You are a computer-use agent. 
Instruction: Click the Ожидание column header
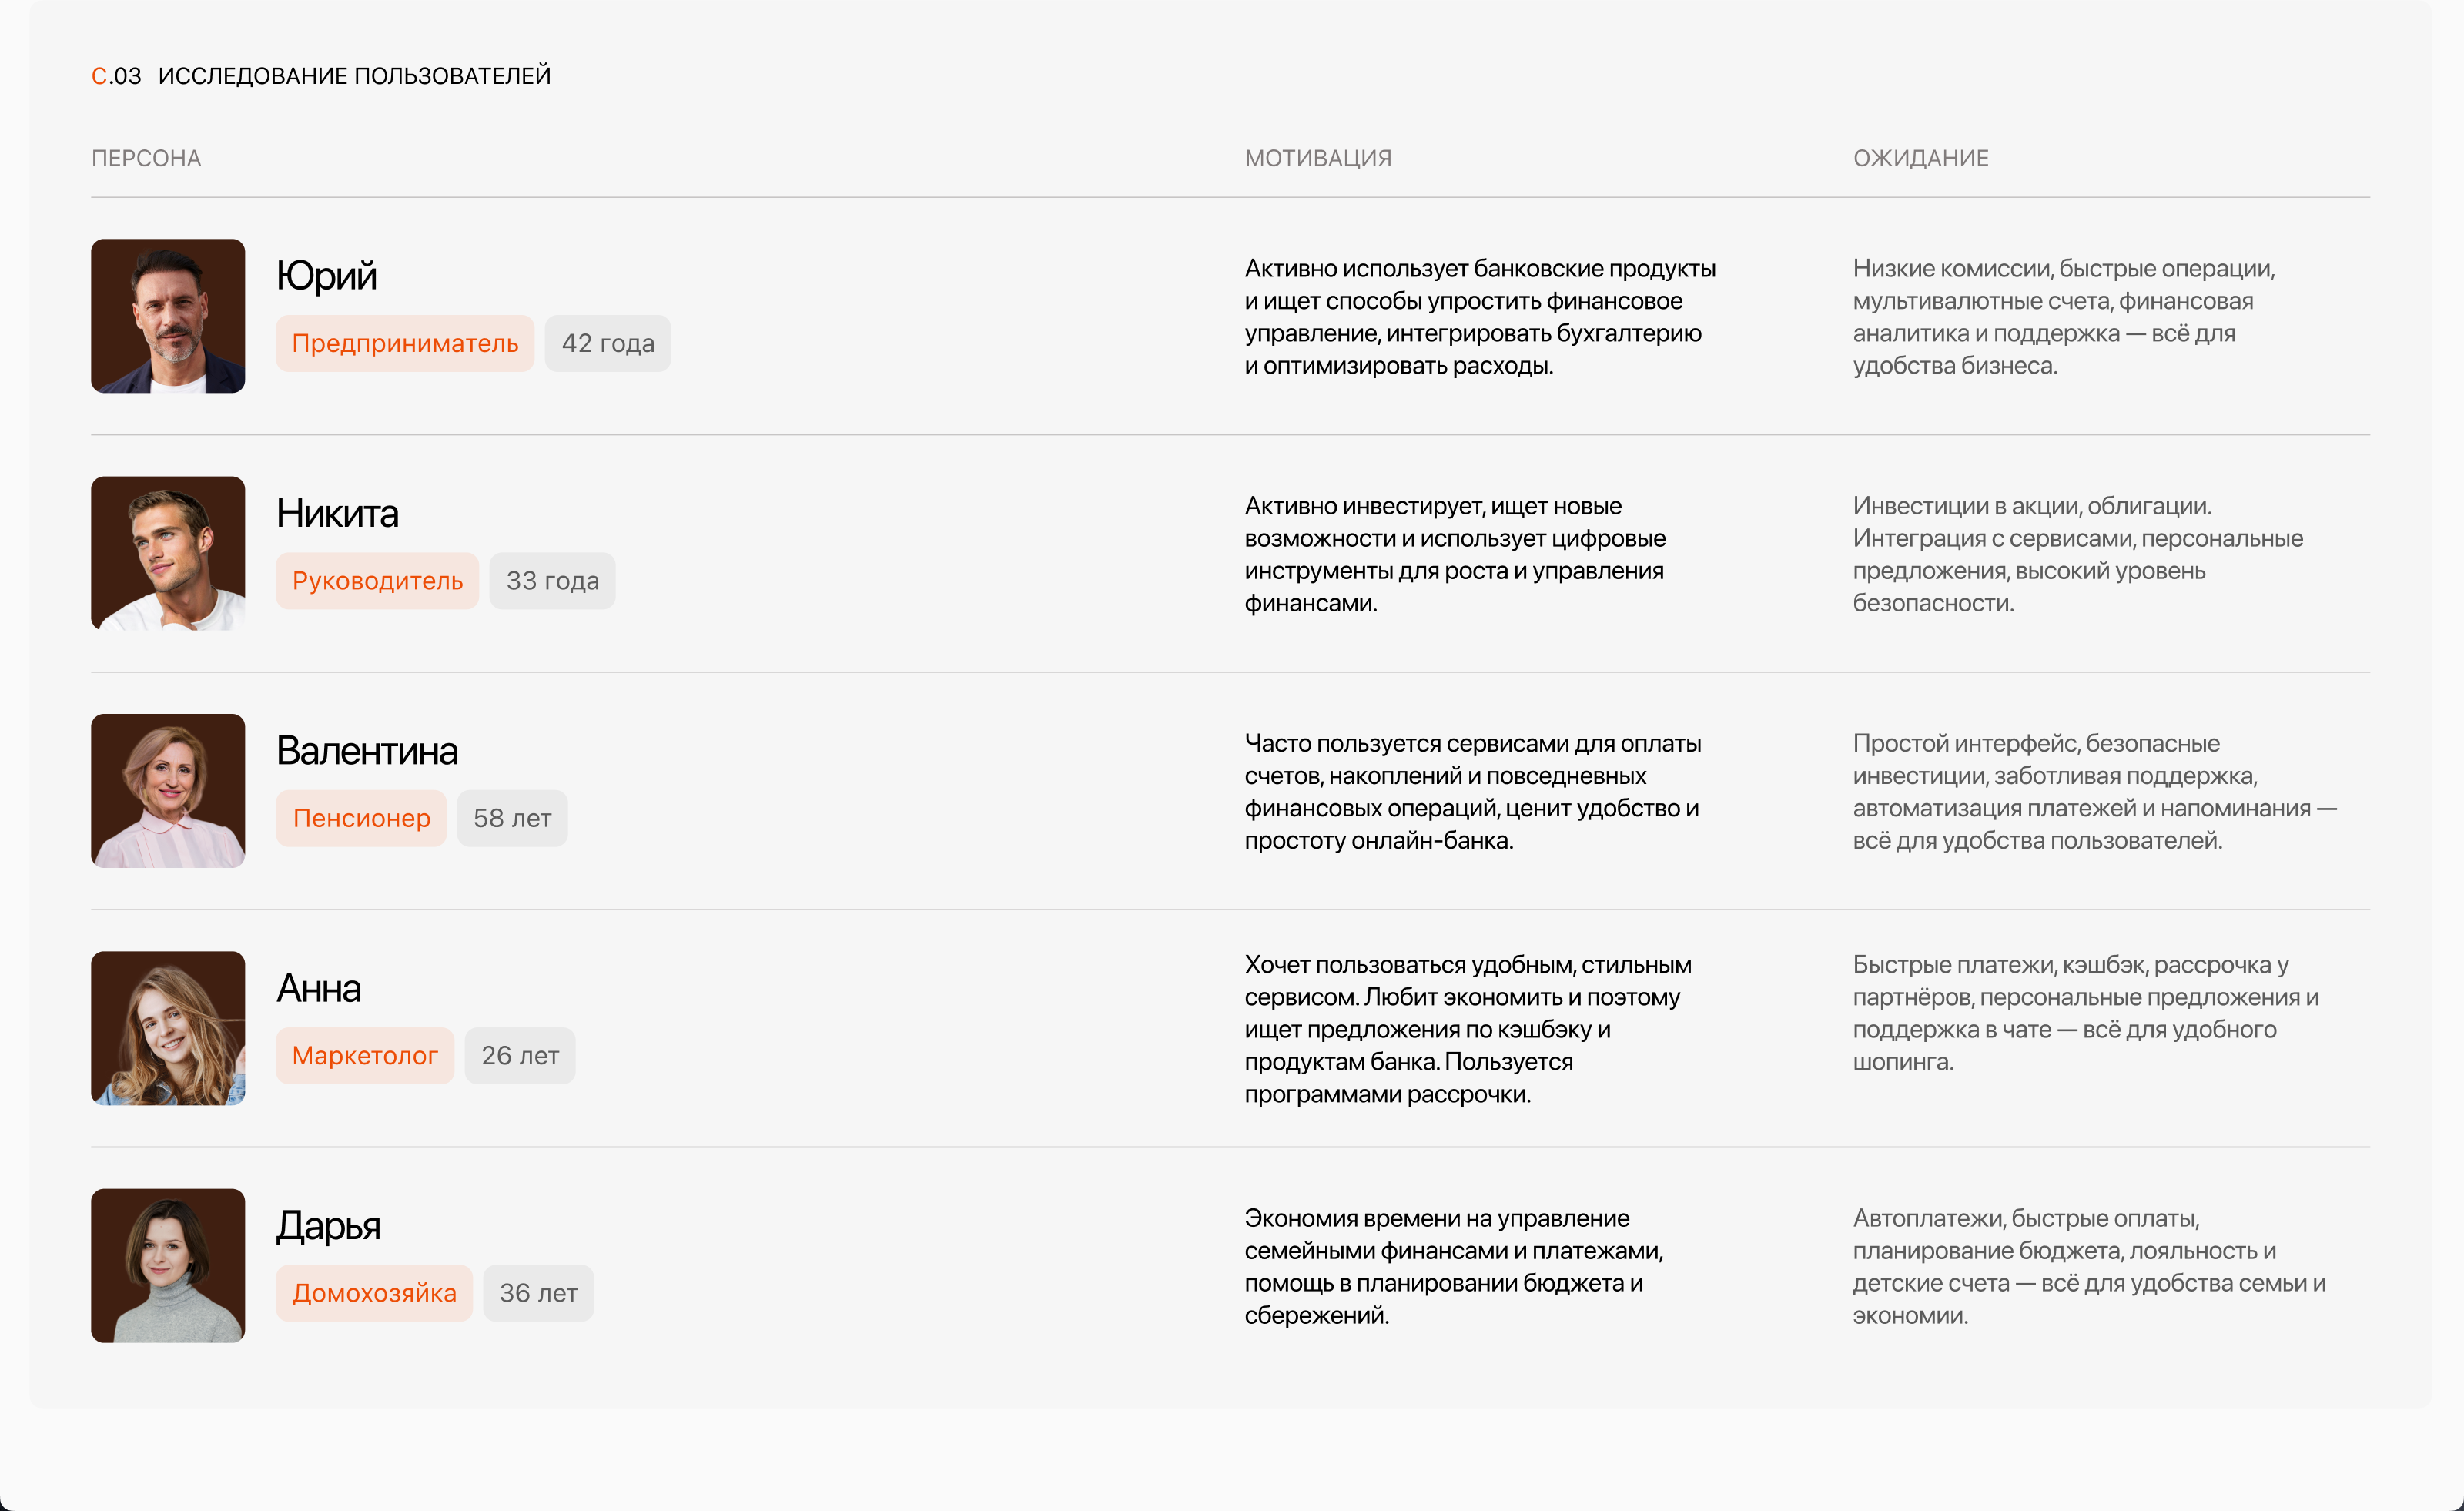(x=1920, y=158)
